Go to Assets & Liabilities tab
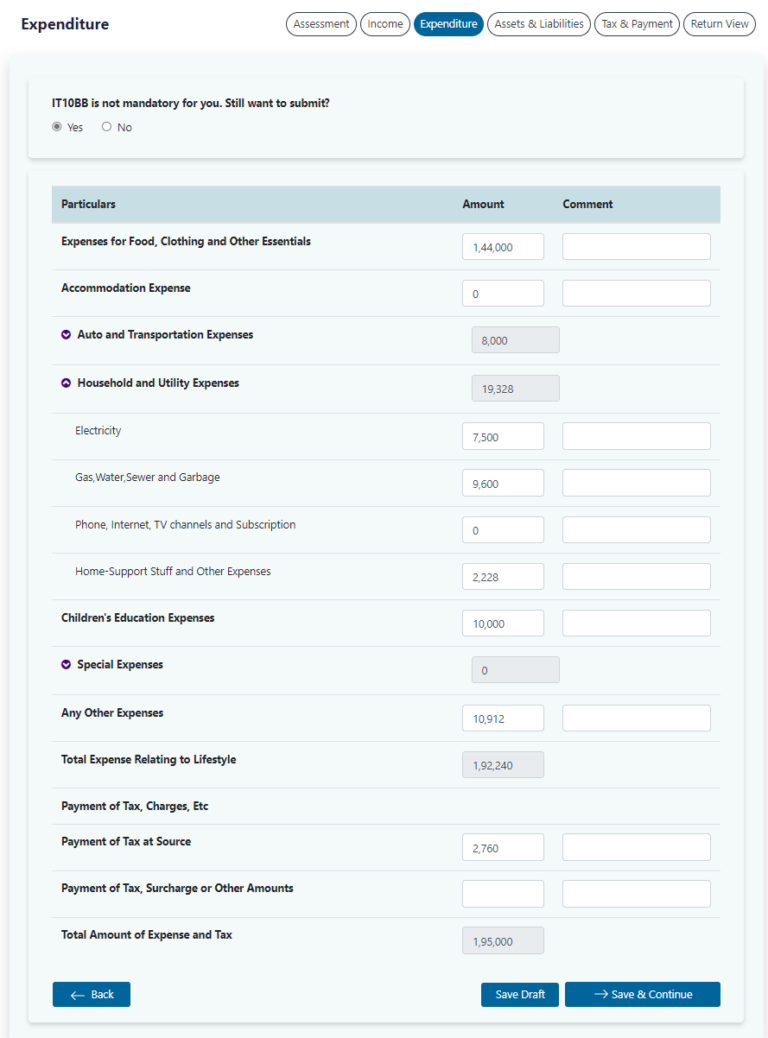This screenshot has height=1038, width=768. (539, 24)
